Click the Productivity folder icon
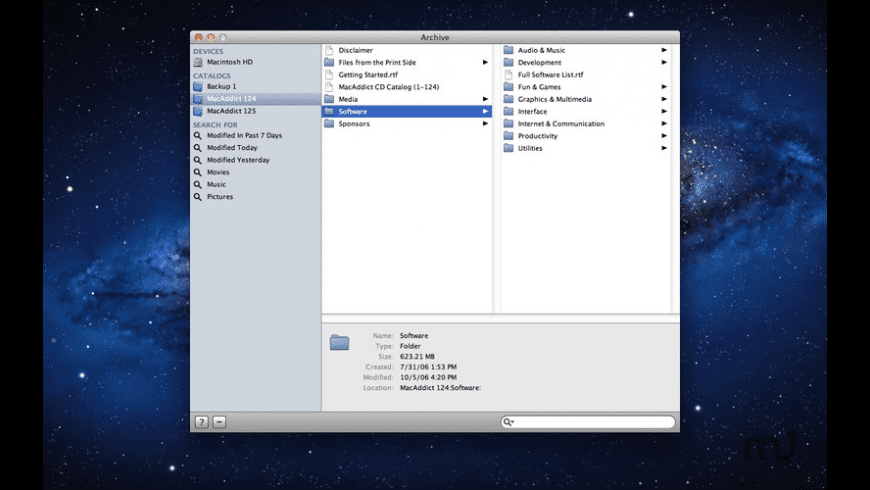 pyautogui.click(x=508, y=135)
